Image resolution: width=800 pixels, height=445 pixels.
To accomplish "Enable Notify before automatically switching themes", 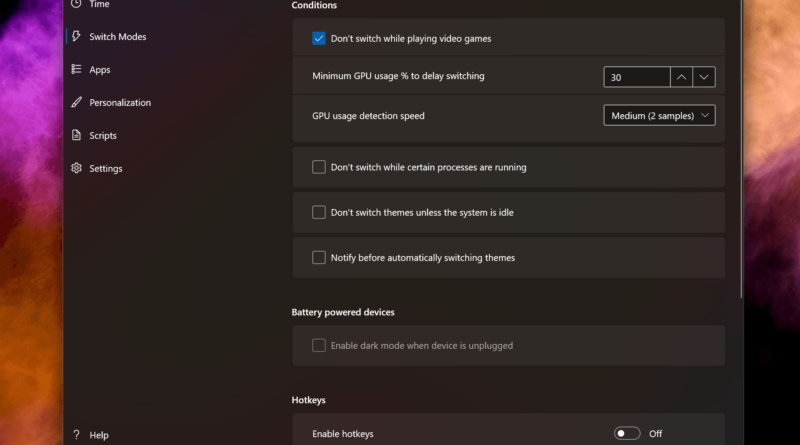I will (319, 257).
